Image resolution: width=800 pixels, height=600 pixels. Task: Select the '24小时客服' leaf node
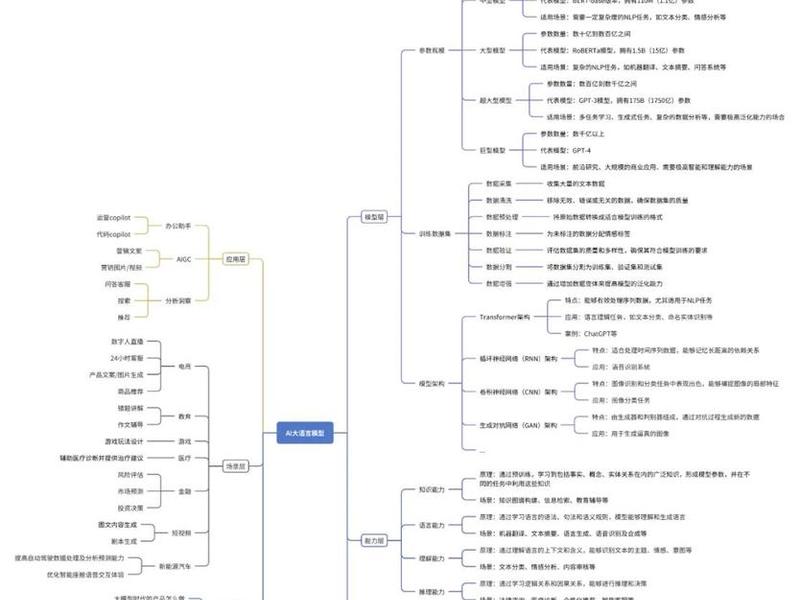click(x=127, y=358)
